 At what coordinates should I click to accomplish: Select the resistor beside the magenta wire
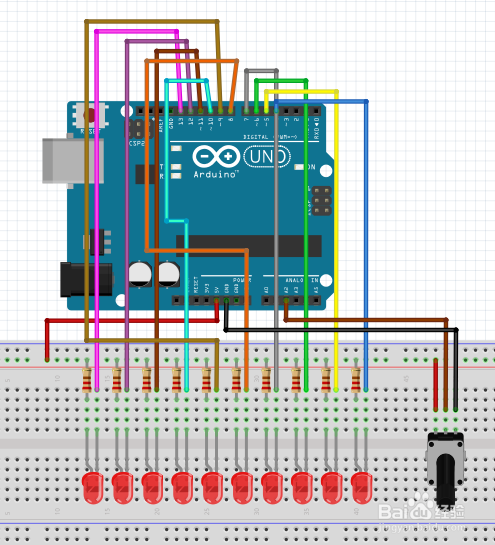(x=87, y=380)
